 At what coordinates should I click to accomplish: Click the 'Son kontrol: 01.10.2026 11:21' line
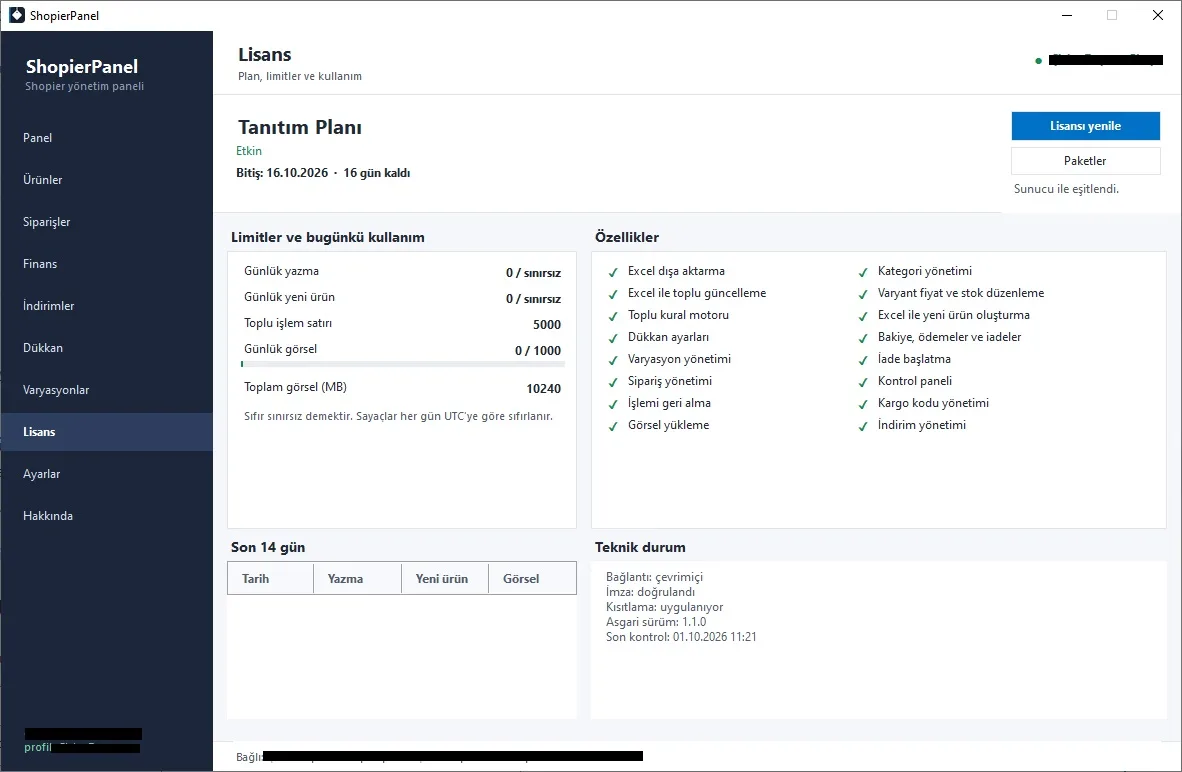[x=681, y=637]
